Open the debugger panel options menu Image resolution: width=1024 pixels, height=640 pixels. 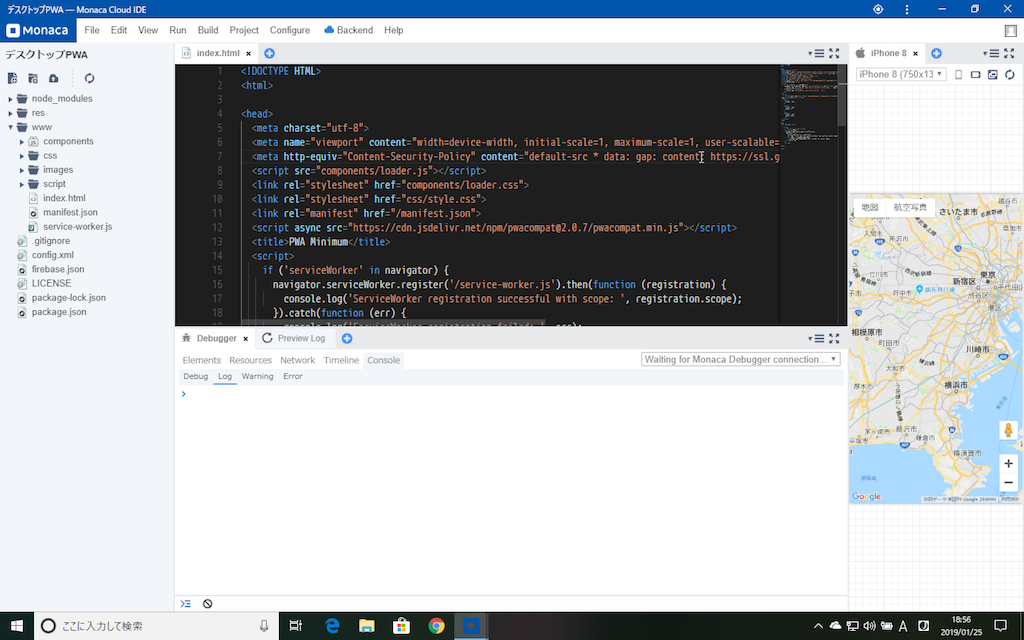click(816, 338)
